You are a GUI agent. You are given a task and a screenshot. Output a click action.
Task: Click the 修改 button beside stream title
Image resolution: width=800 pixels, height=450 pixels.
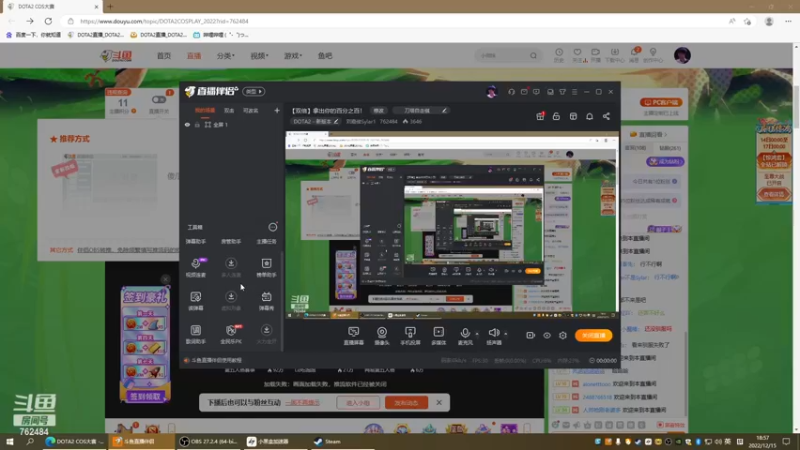378,111
